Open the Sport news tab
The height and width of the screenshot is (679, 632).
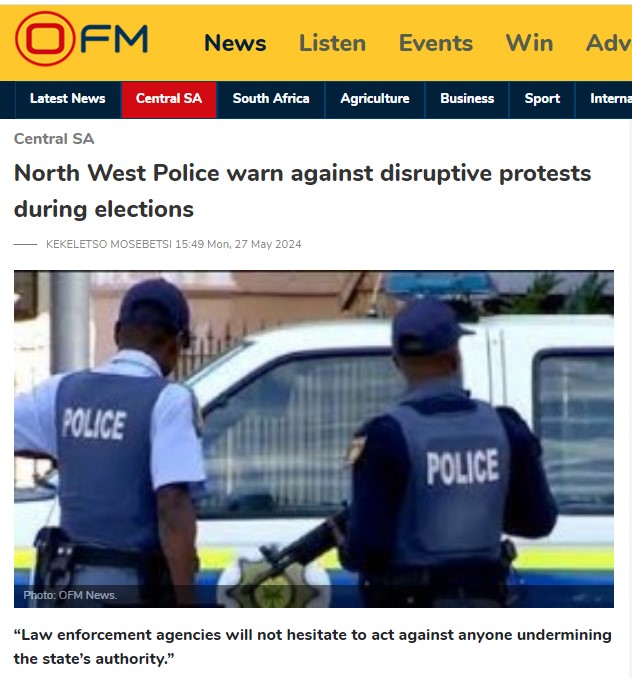(542, 99)
